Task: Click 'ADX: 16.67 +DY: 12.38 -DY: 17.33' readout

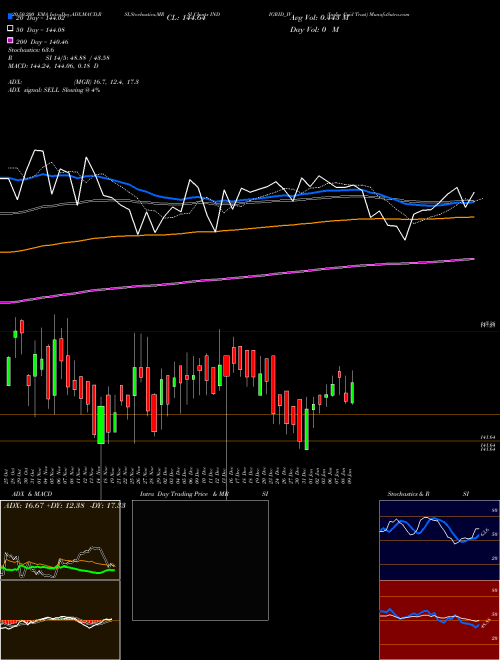Action: (x=64, y=506)
